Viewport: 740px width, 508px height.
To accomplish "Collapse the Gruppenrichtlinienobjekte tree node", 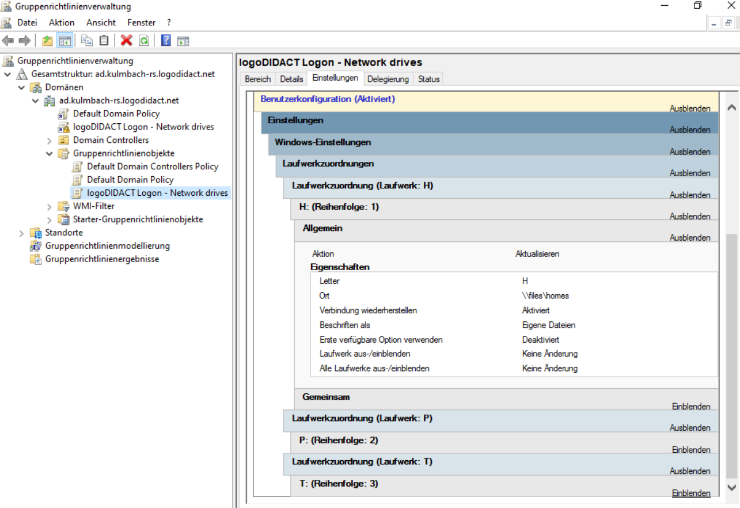I will pos(50,153).
